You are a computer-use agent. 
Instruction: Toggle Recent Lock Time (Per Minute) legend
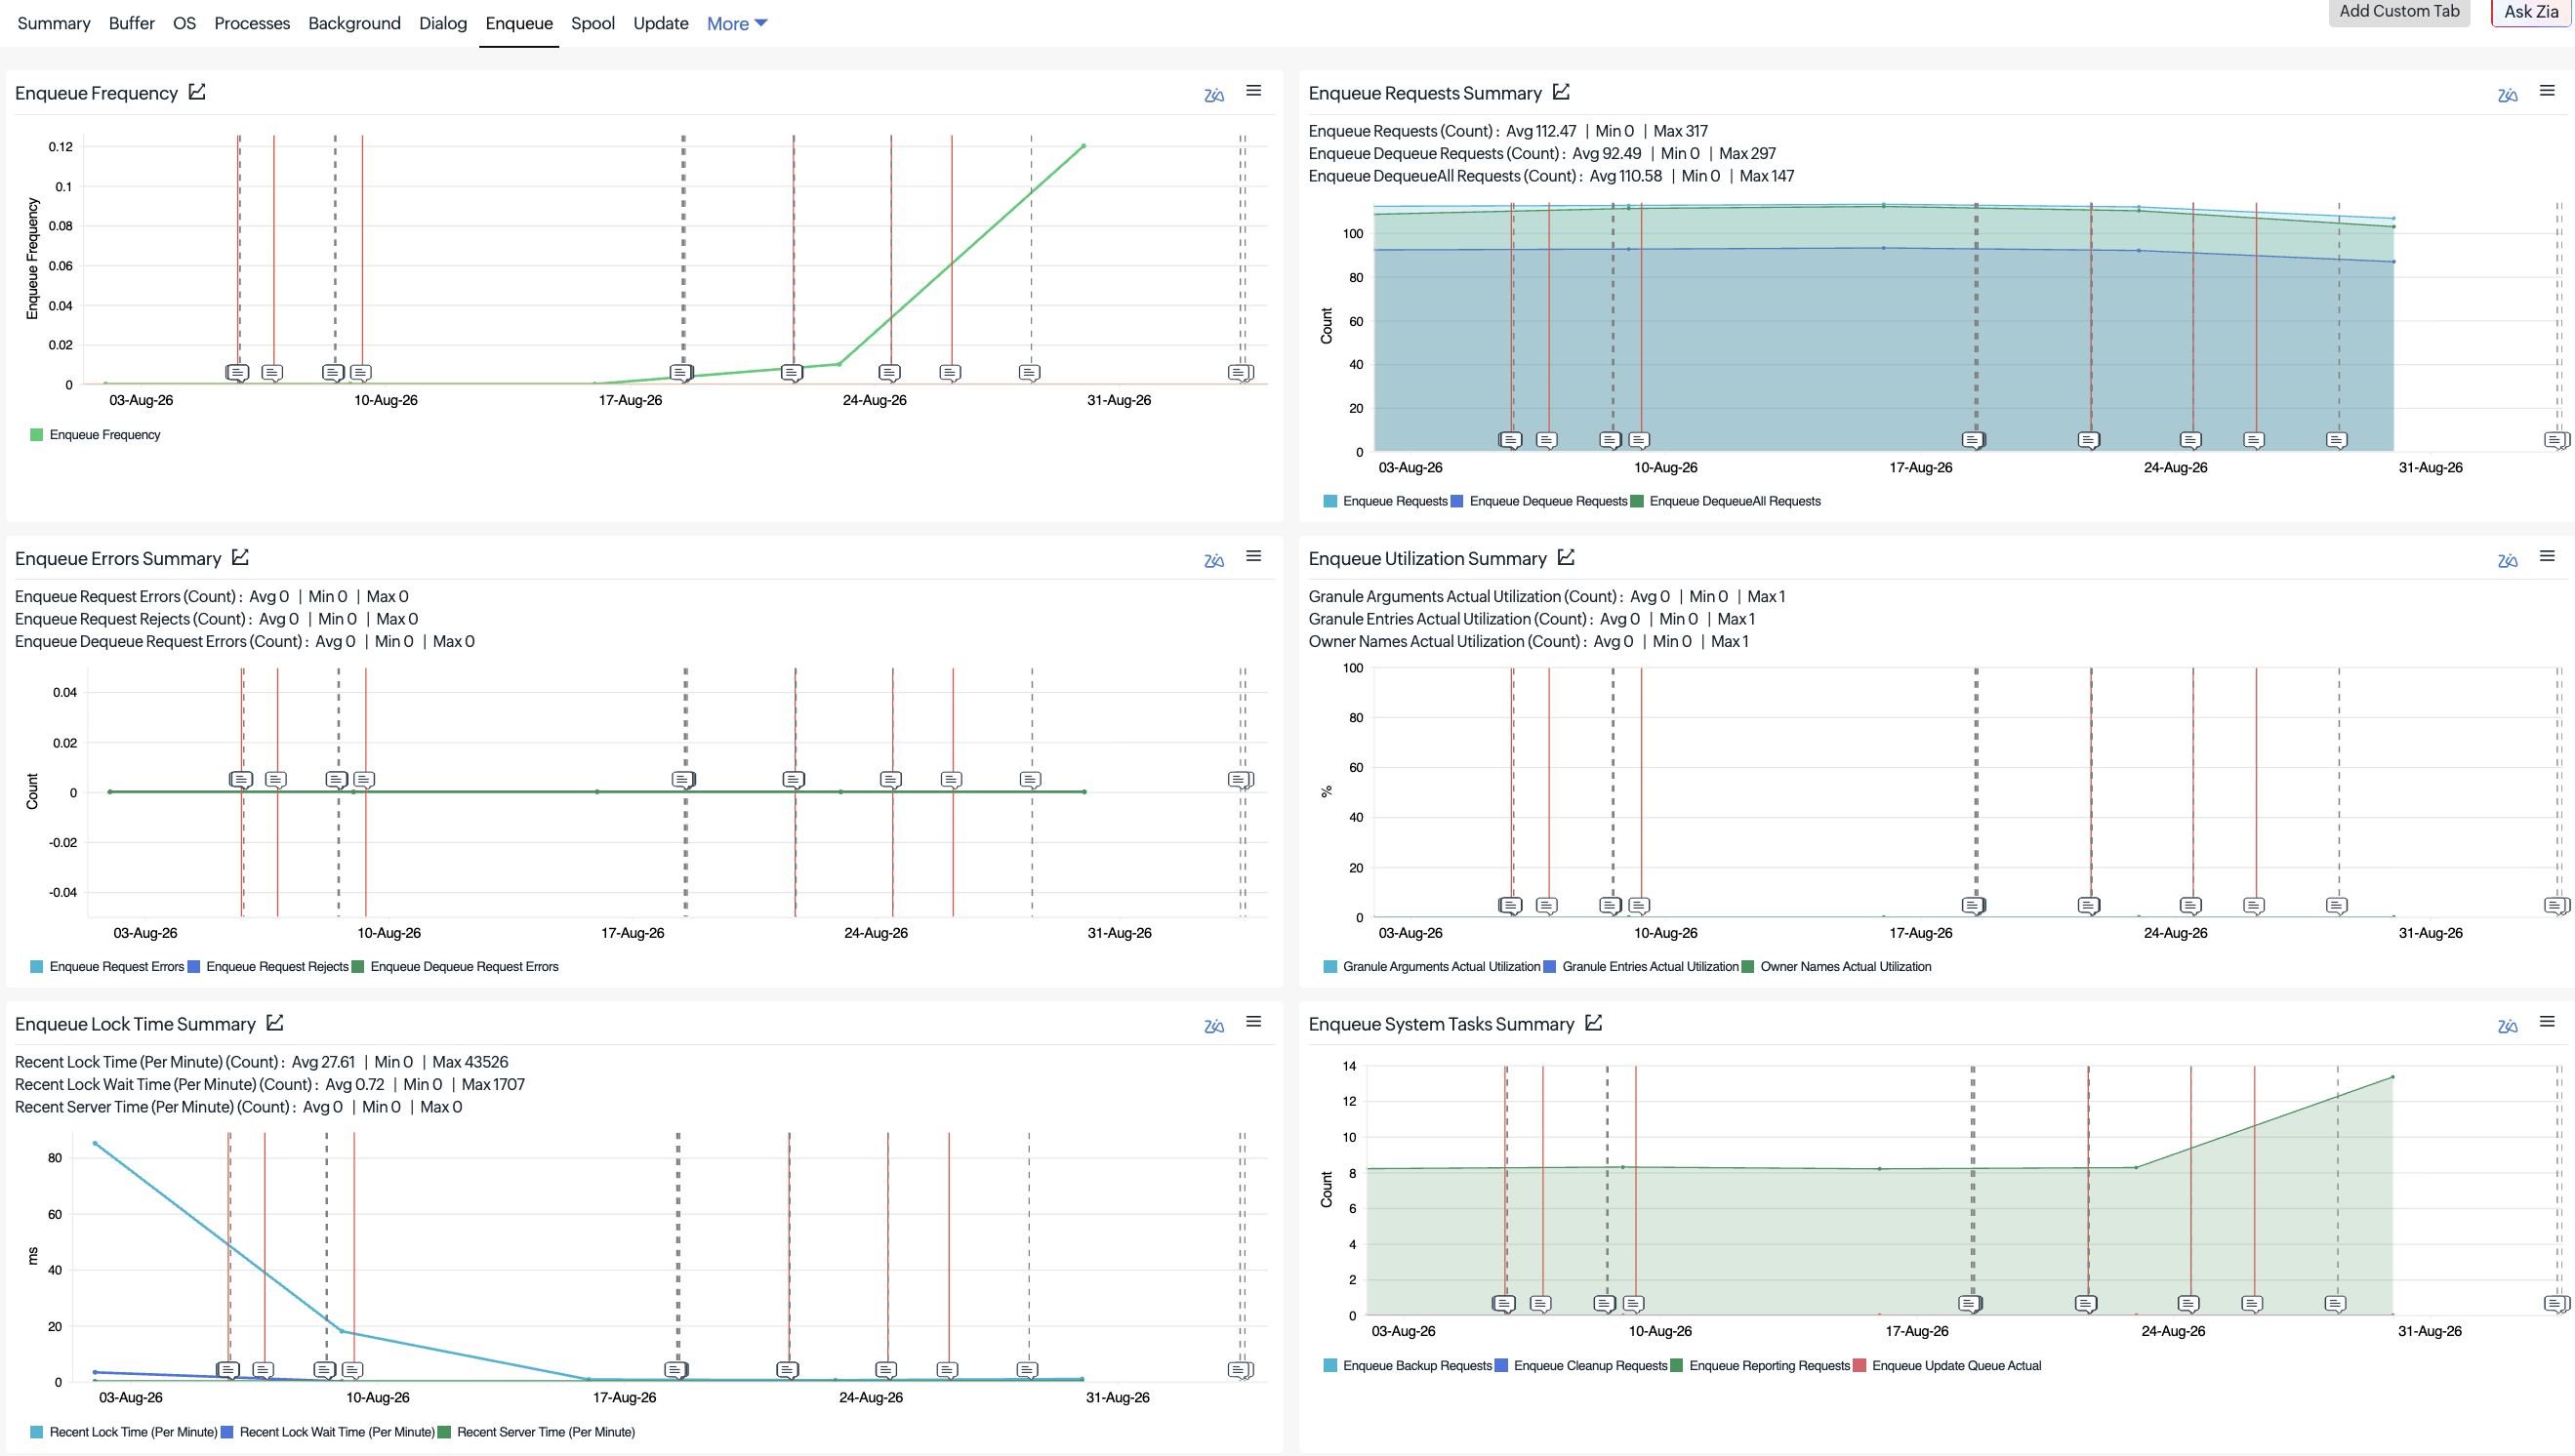124,1432
